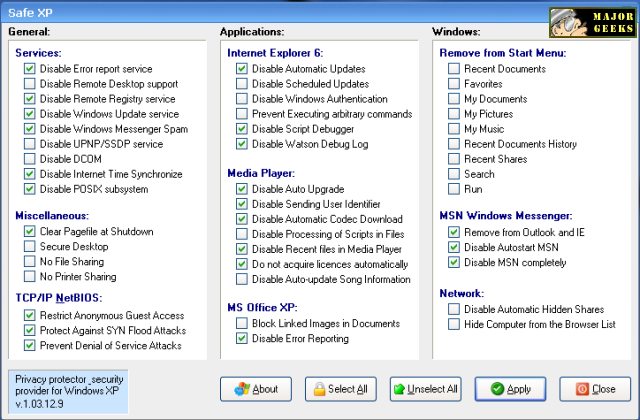Check the My Music option
Screen dimensions: 640x420
[x=454, y=129]
